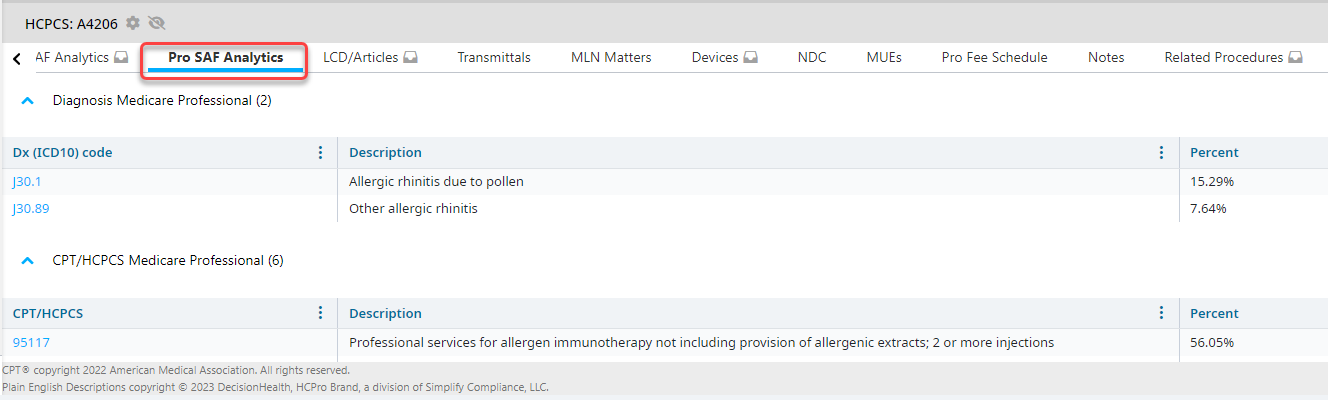This screenshot has width=1328, height=400.
Task: Collapse CPT/HCPCS Medicare Professional section
Action: pyautogui.click(x=28, y=261)
